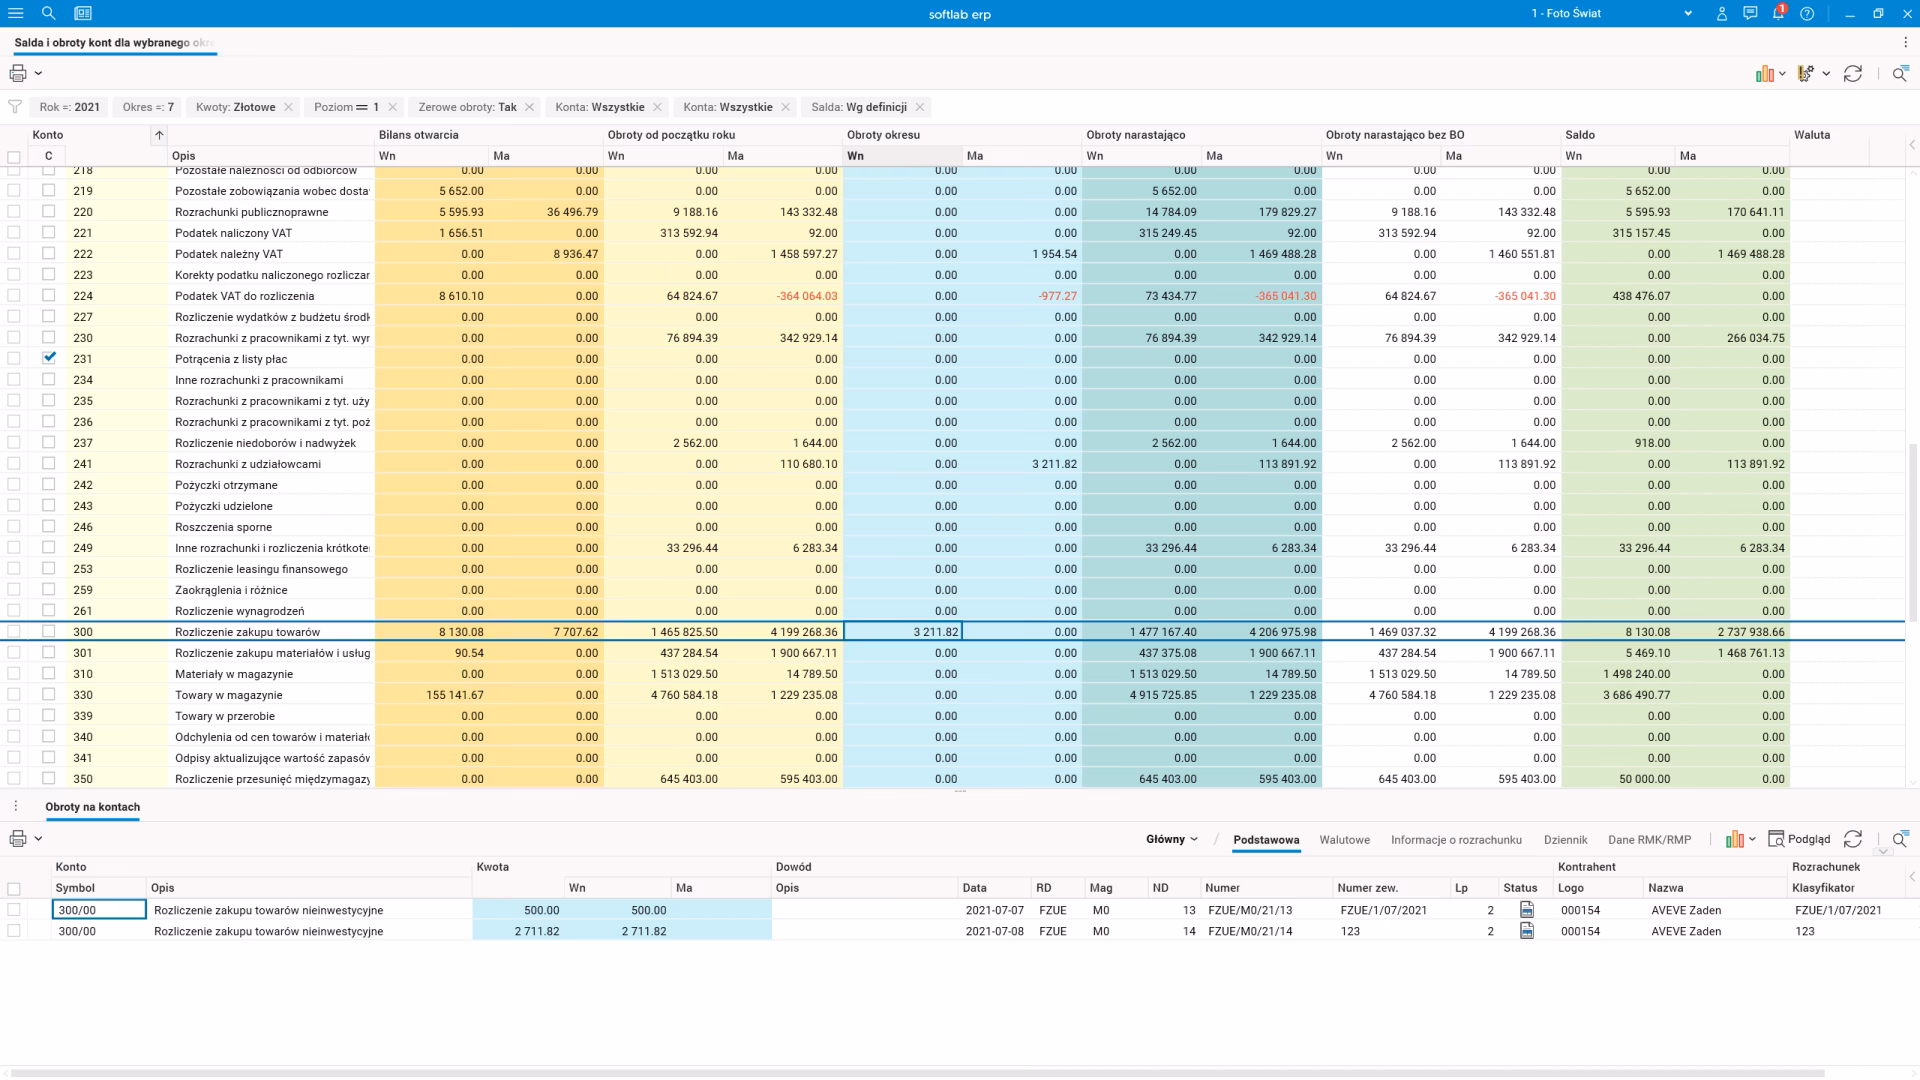Click the upper printer icon
The width and height of the screenshot is (1920, 1080).
pyautogui.click(x=18, y=73)
